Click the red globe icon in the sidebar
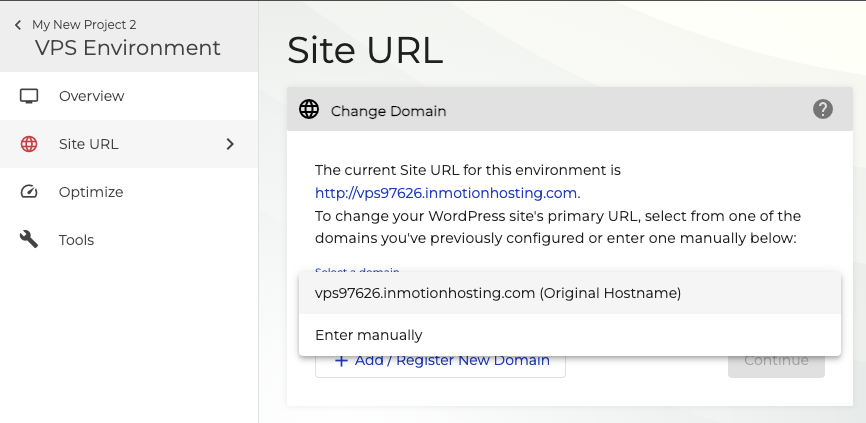Image resolution: width=866 pixels, height=423 pixels. [x=29, y=144]
